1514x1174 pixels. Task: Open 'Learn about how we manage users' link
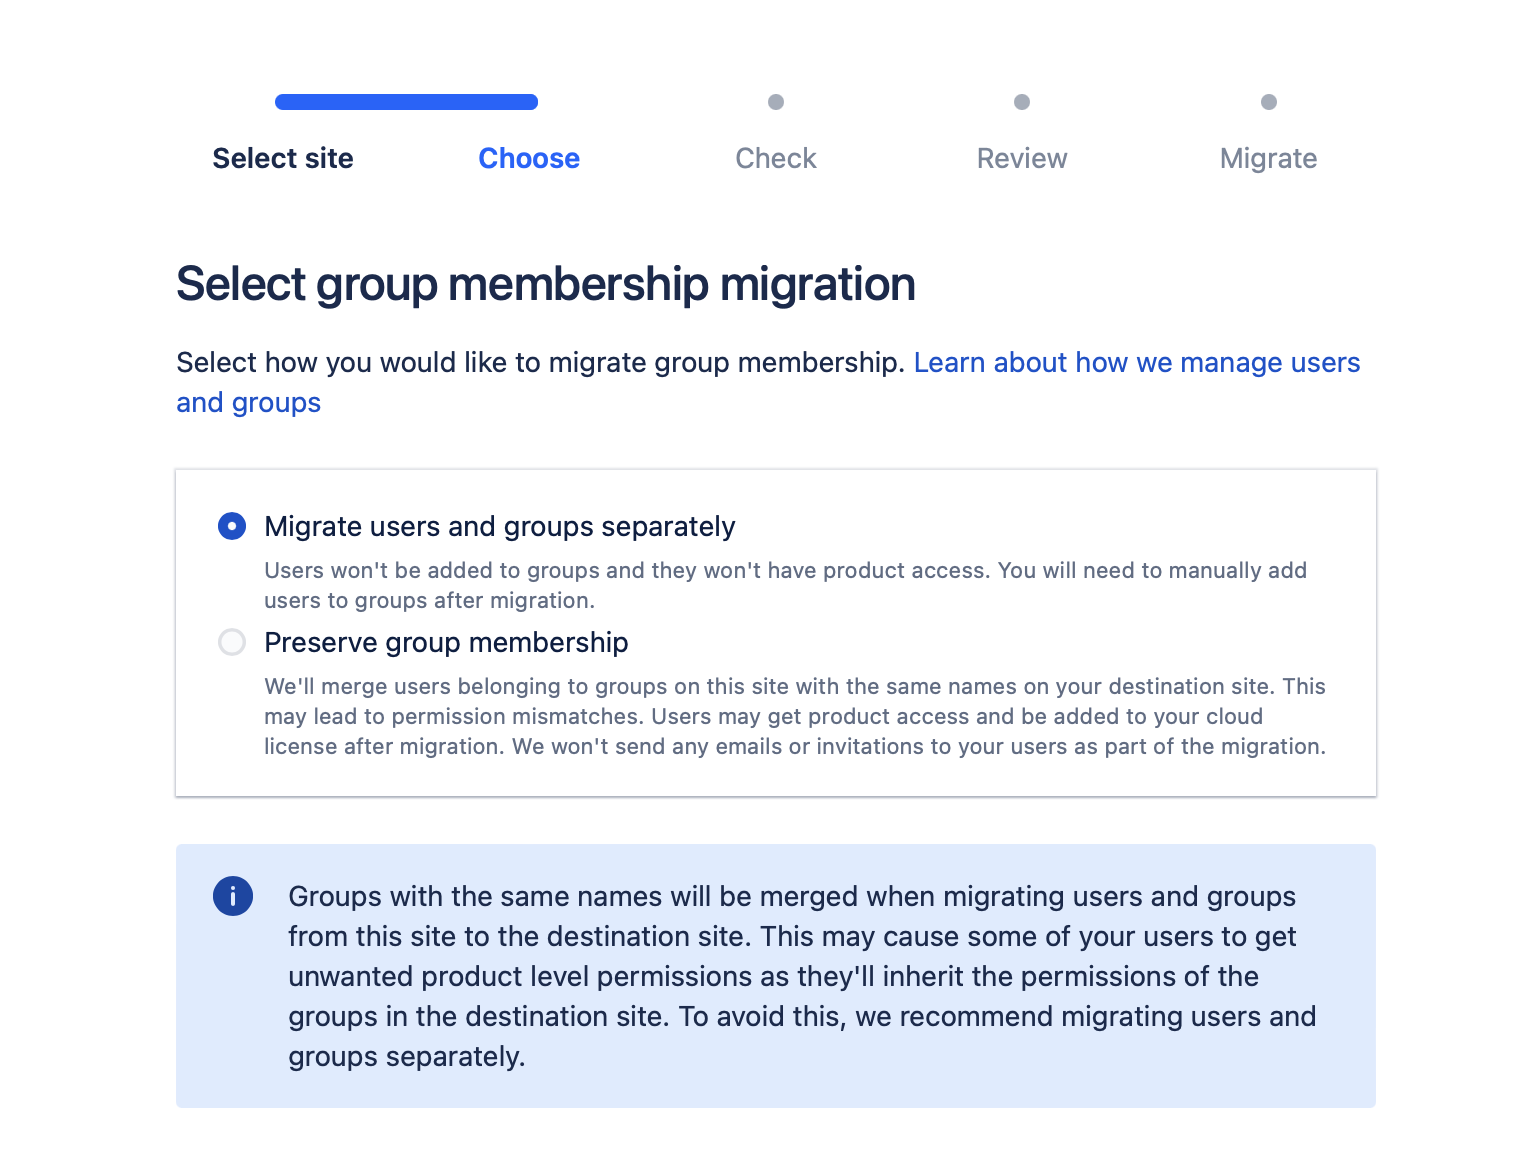[1137, 362]
